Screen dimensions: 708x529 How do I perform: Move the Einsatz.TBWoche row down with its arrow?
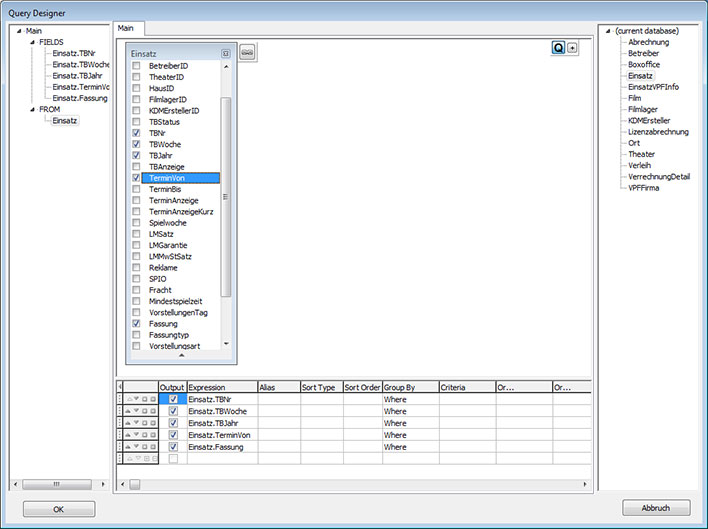click(137, 411)
